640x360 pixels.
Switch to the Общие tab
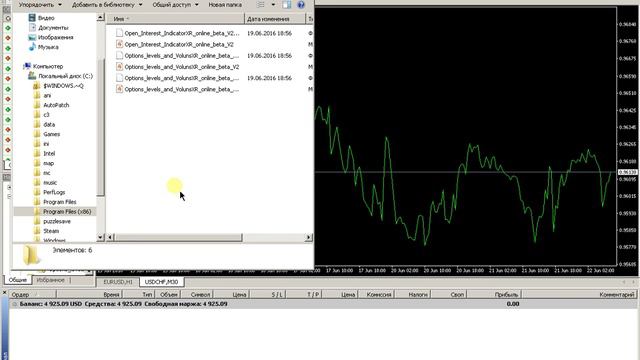18,280
